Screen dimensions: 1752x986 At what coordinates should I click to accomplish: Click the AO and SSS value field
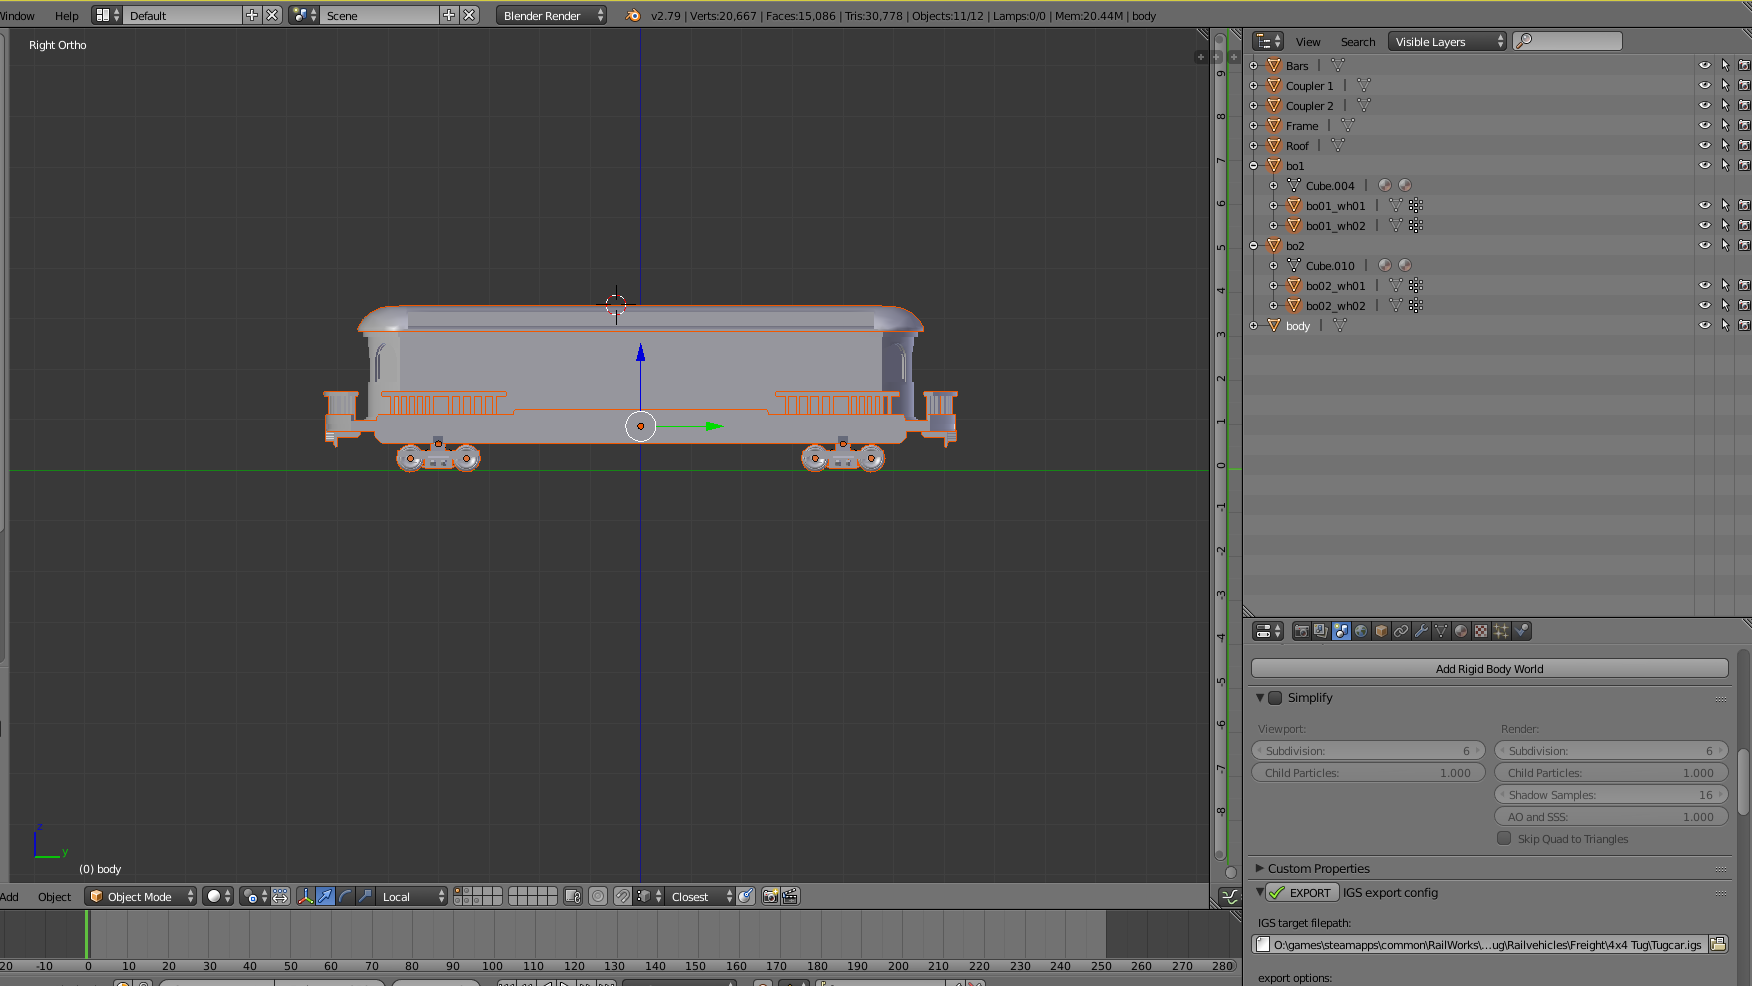point(1611,816)
